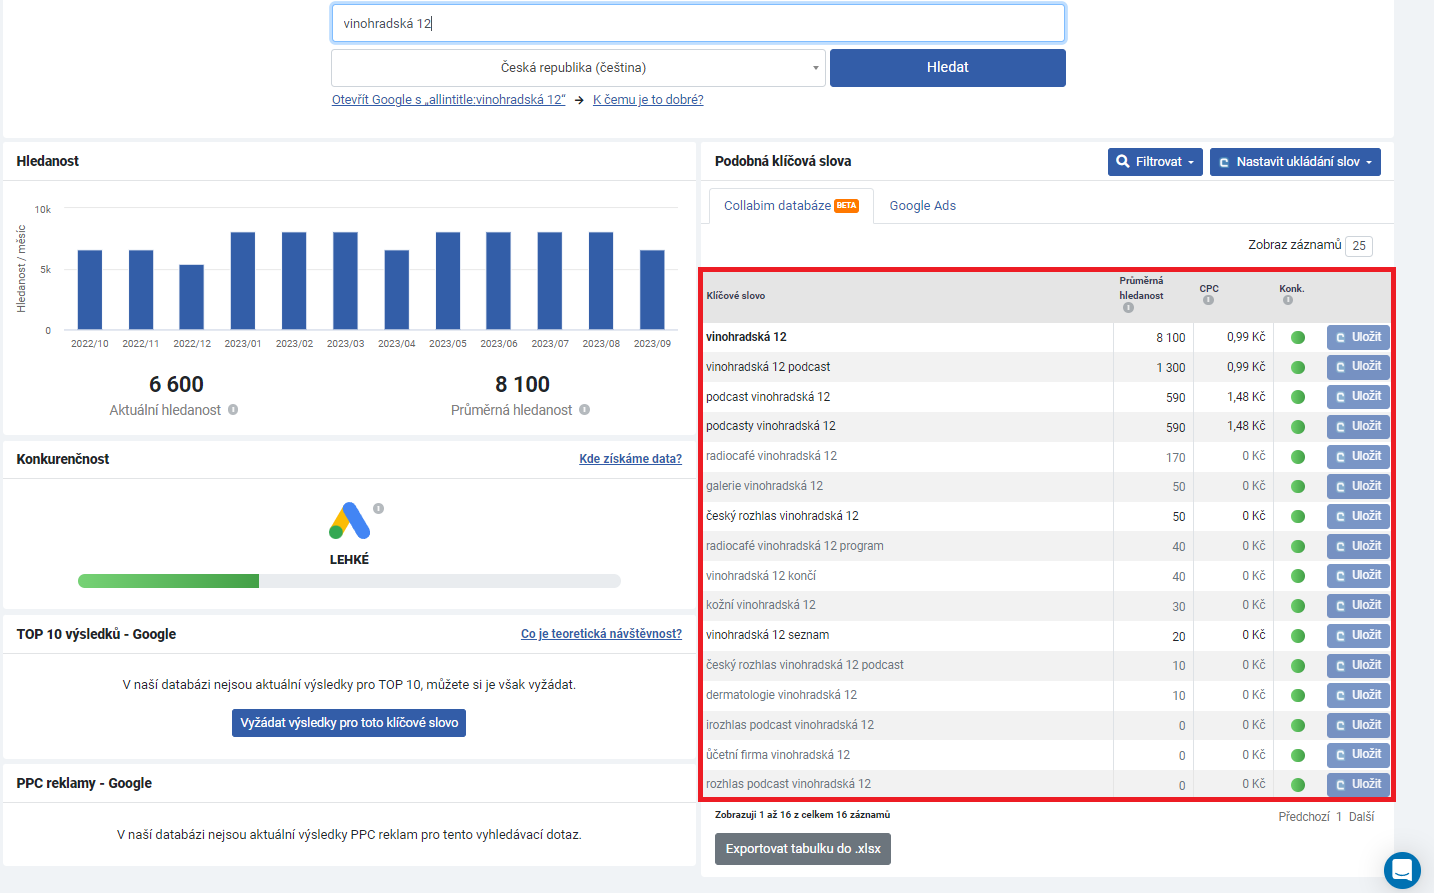Click search volume 8 100 in first row

[x=1171, y=338]
